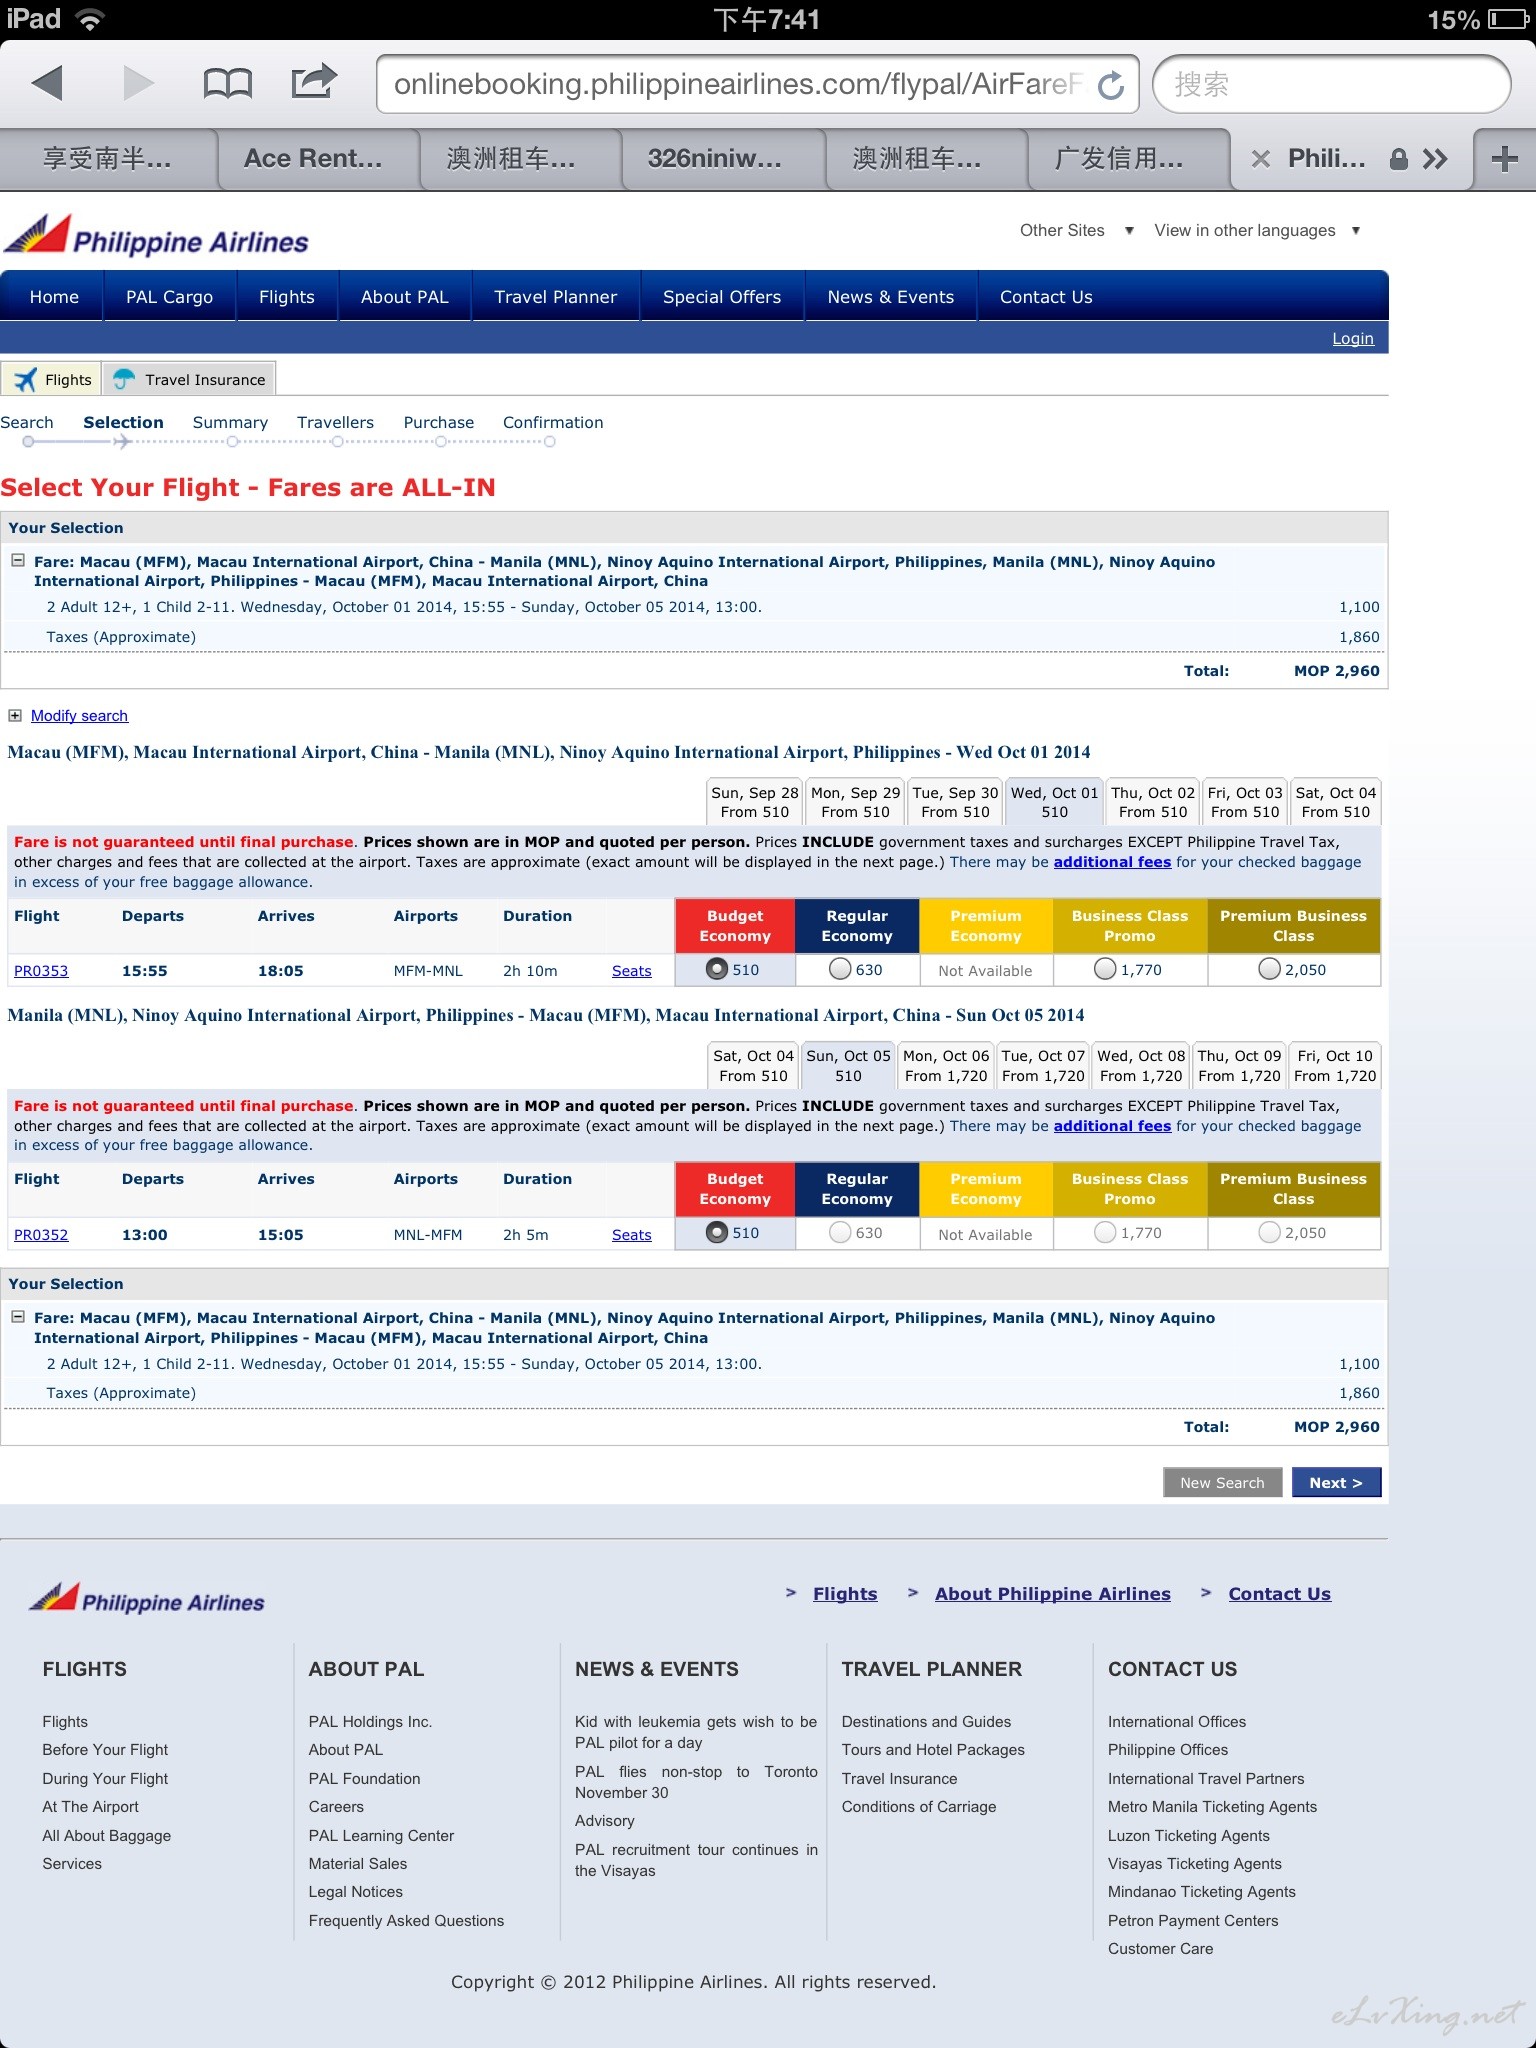Click the Next > button
1536x2048 pixels.
pos(1336,1482)
